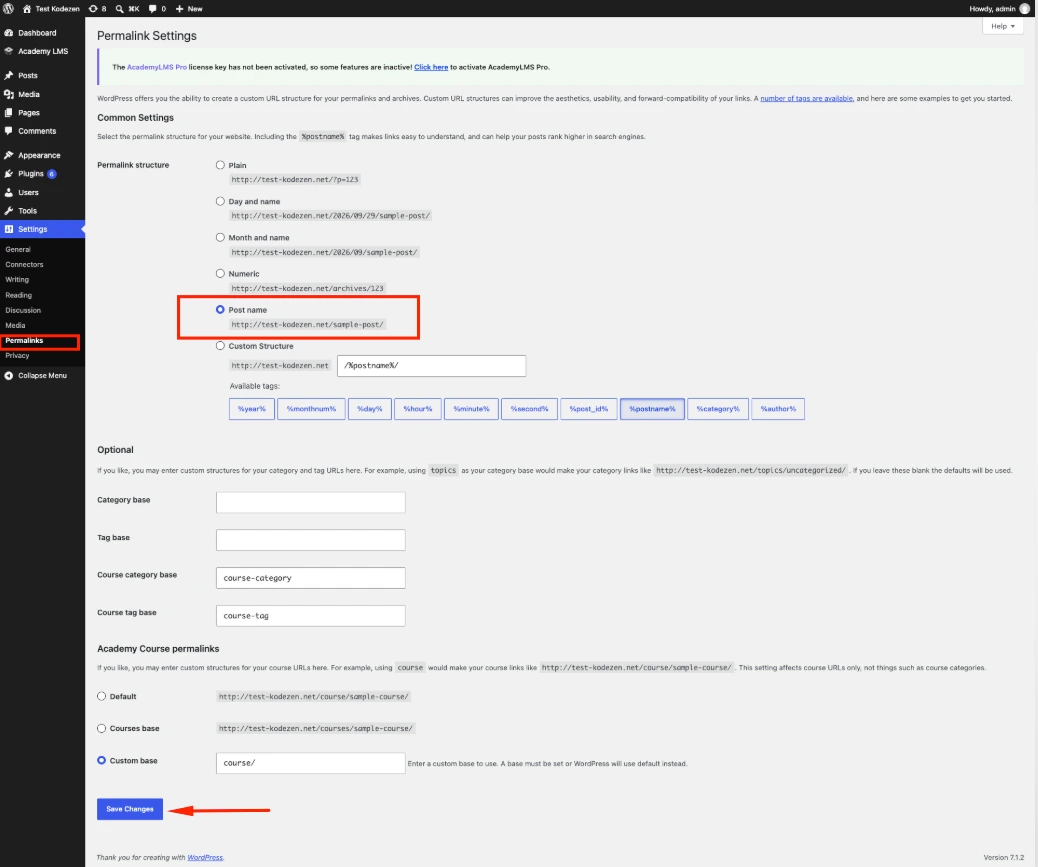
Task: Visit site via Test Kodezen home icon
Action: coord(27,9)
